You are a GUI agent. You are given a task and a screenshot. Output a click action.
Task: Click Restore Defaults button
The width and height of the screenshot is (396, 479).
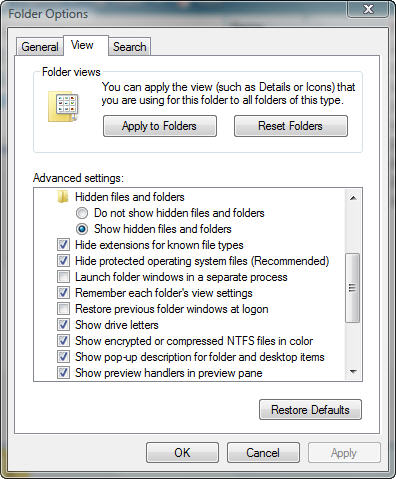click(310, 410)
